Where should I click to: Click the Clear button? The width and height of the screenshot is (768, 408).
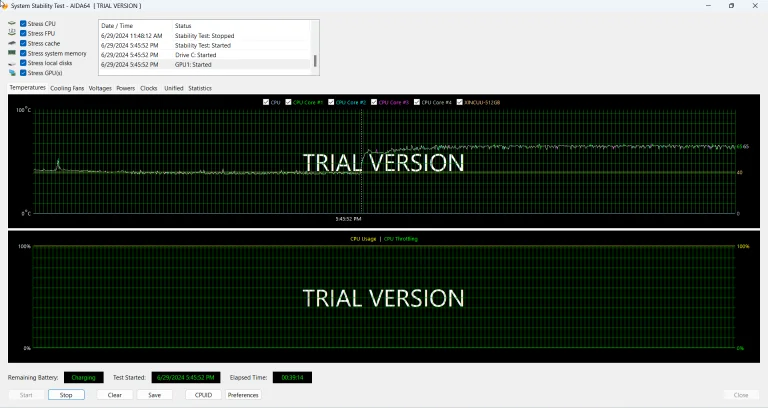(x=115, y=395)
